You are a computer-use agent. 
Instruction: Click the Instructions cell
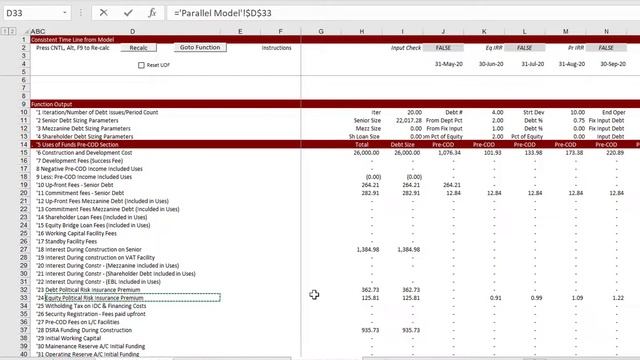276,48
